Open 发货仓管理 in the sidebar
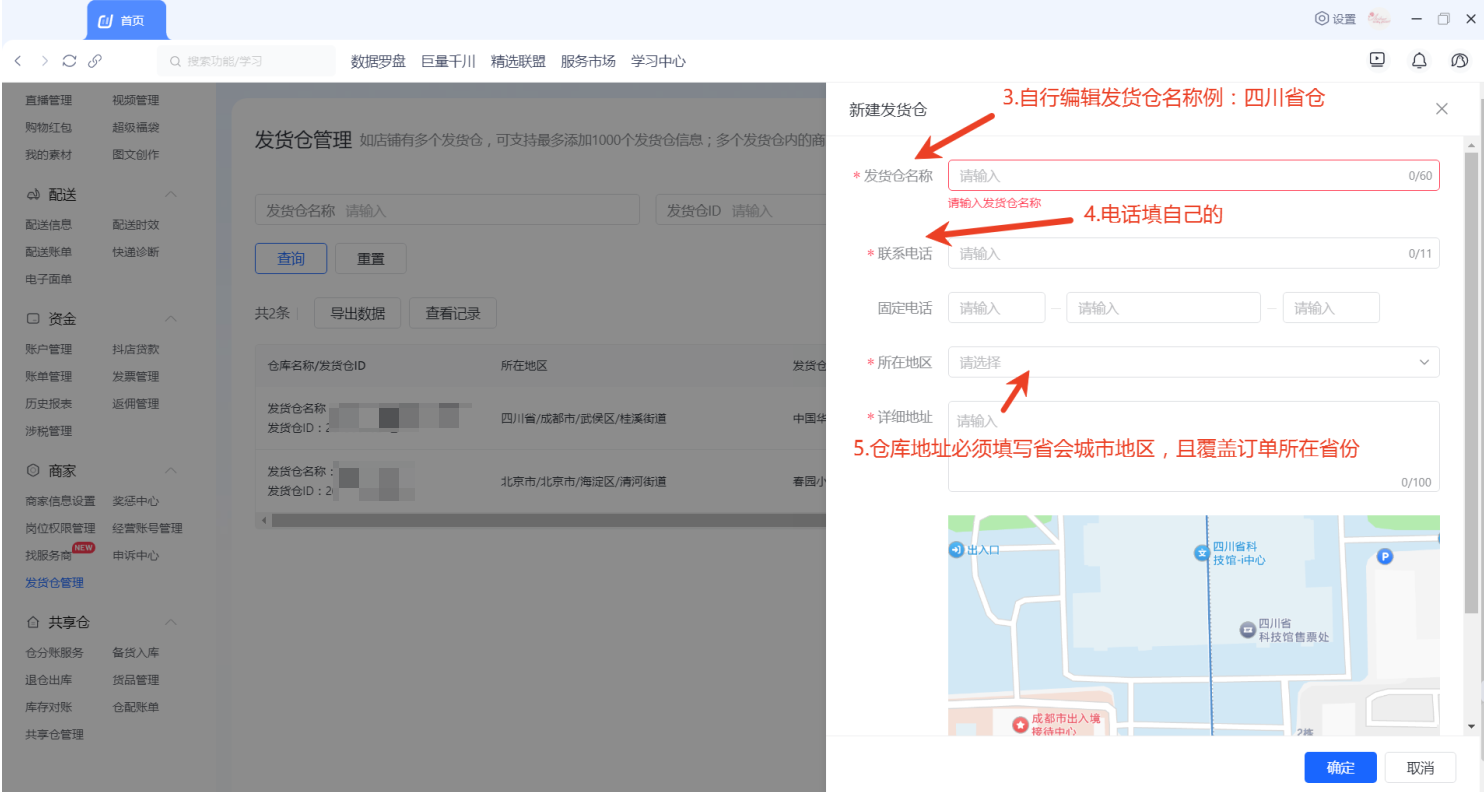Image resolution: width=1484 pixels, height=792 pixels. [54, 582]
